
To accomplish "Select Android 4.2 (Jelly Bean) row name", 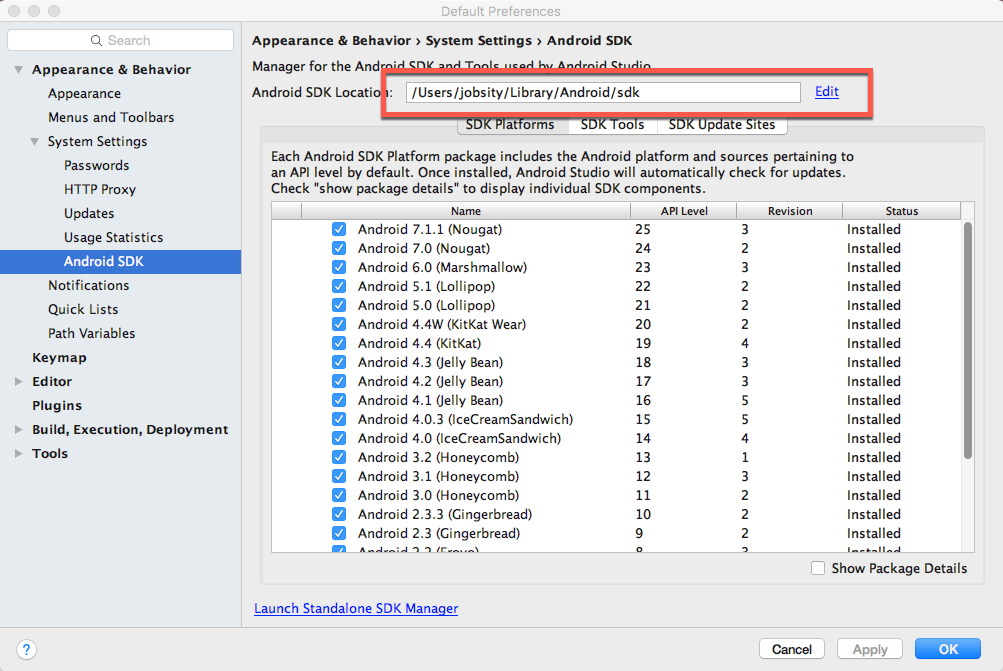I will tap(430, 381).
